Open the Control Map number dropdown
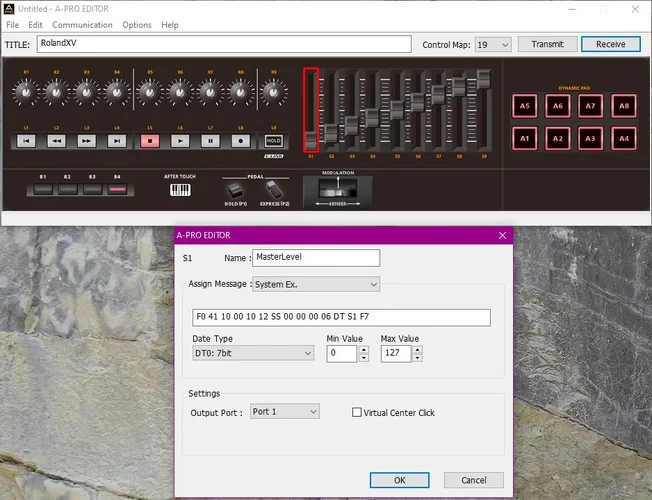Viewport: 652px width, 500px height. coord(493,45)
